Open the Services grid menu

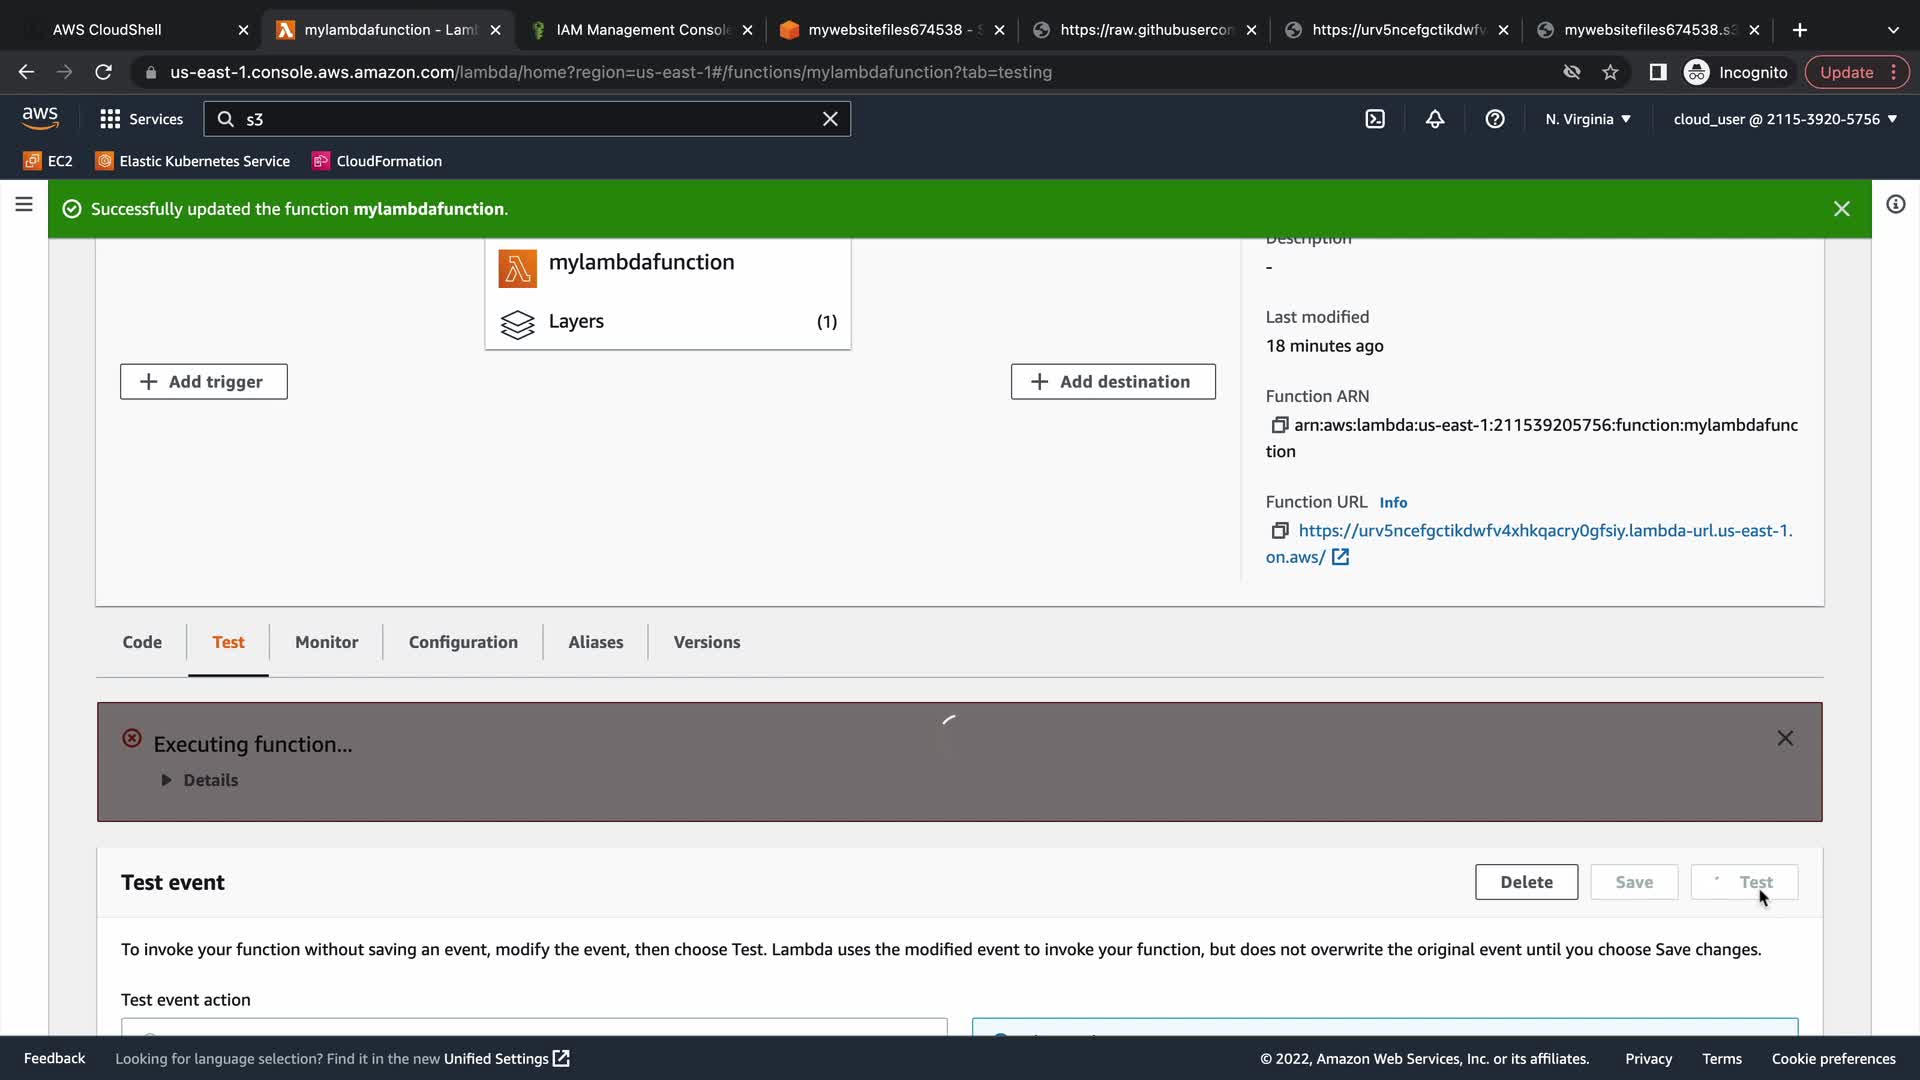coord(141,119)
